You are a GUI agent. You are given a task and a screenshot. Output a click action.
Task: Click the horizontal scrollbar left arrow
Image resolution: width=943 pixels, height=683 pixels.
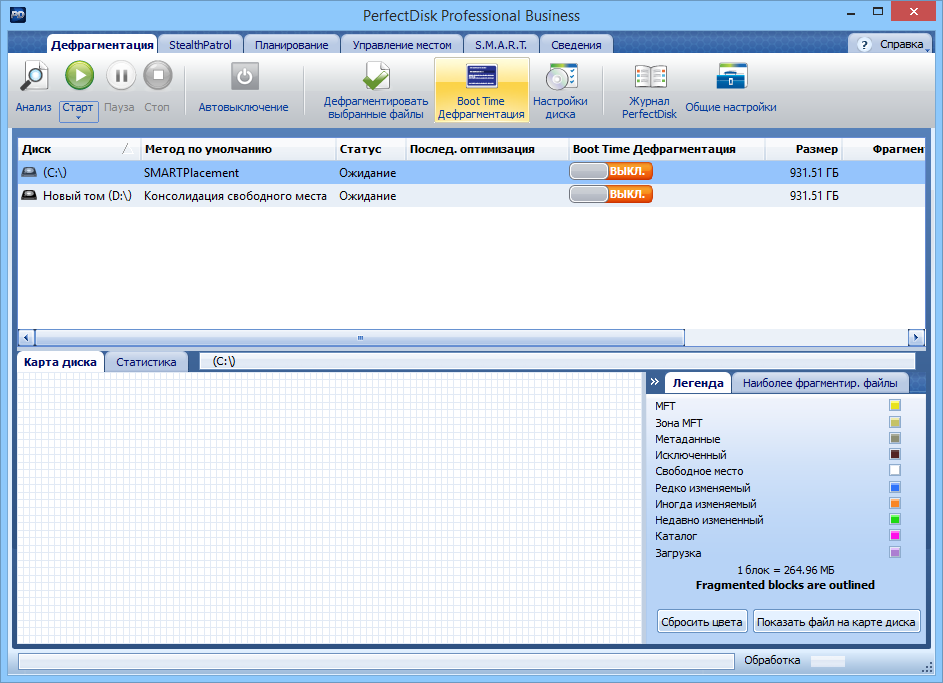click(x=26, y=337)
